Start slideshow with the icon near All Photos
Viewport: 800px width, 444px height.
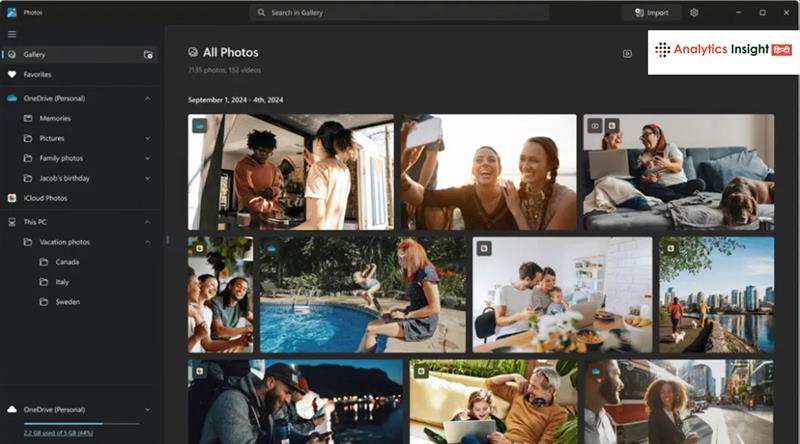point(627,54)
